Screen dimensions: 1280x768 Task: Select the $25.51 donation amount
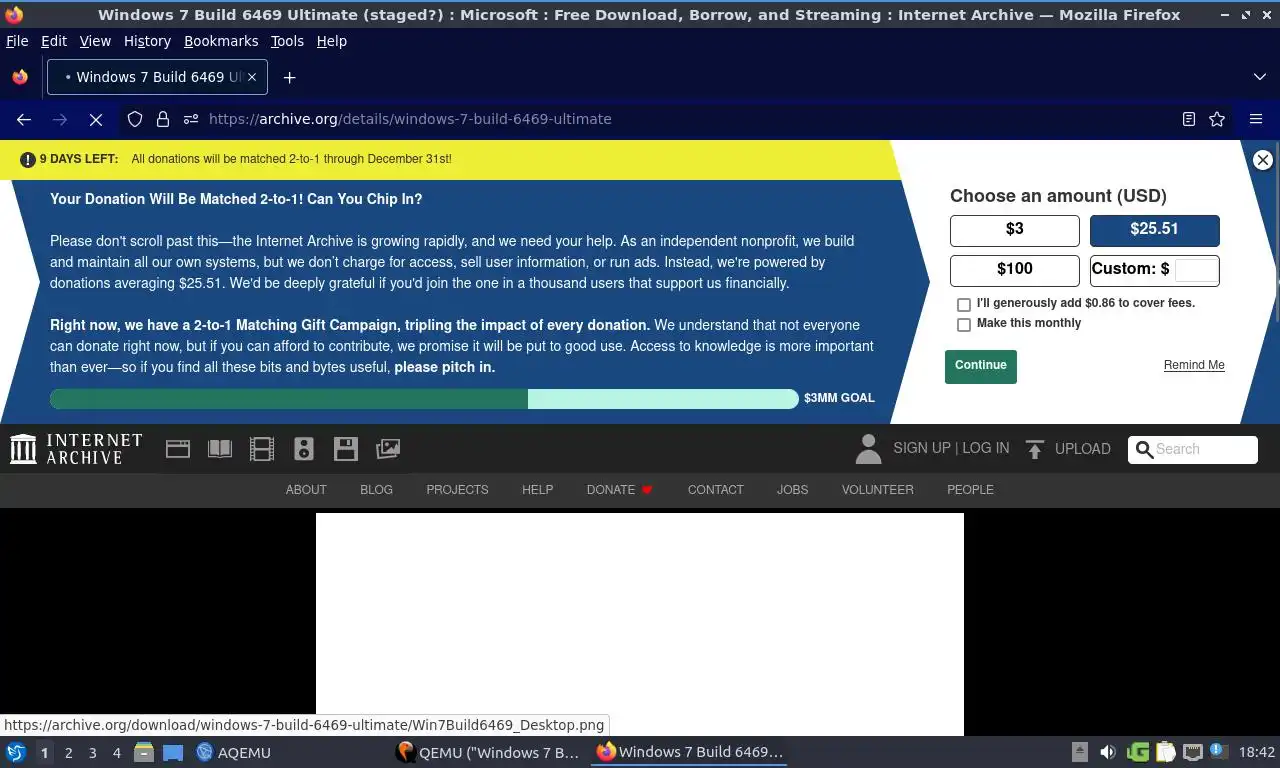[x=1154, y=230]
